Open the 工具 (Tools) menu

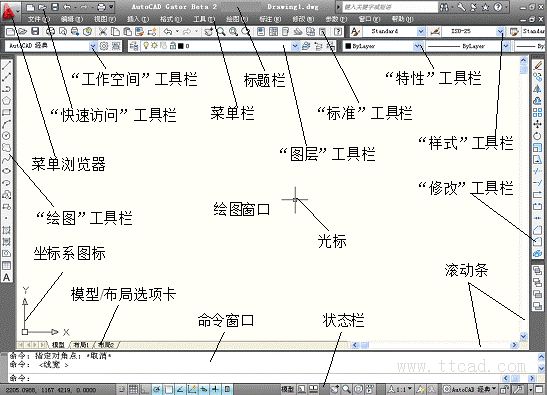pos(204,19)
